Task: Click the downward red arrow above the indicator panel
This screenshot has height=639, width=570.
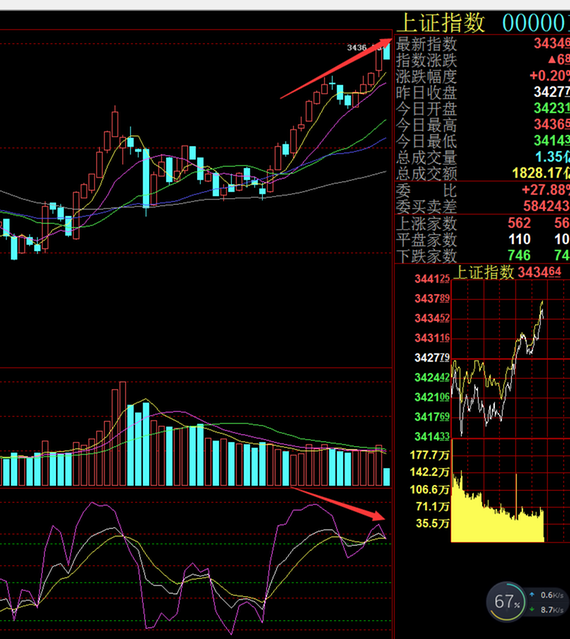Action: coord(338,504)
